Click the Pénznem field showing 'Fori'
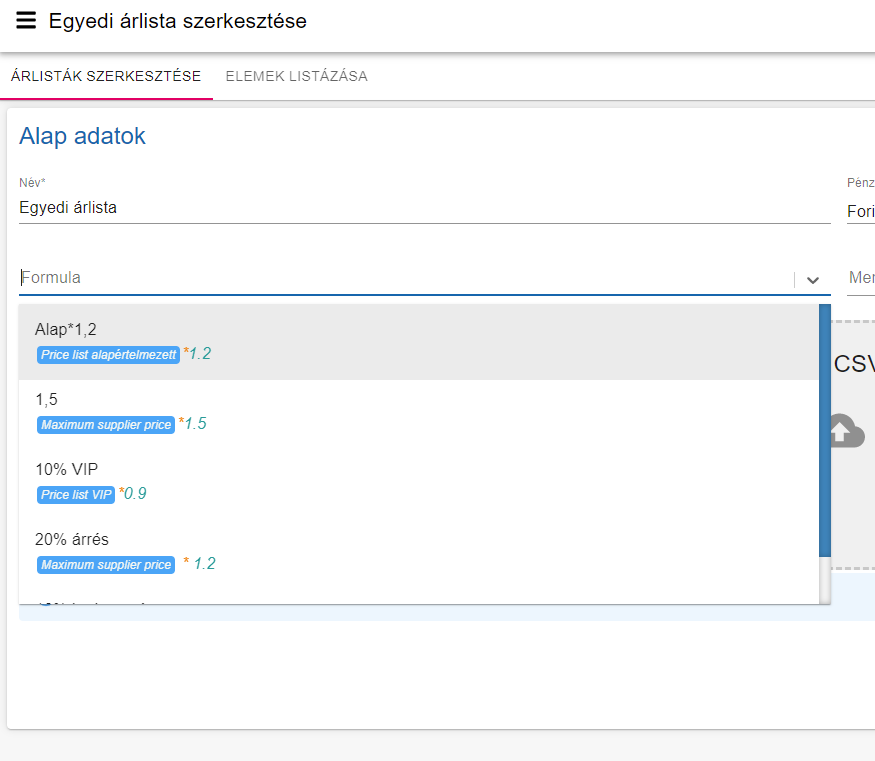Image resolution: width=875 pixels, height=761 pixels. [860, 211]
